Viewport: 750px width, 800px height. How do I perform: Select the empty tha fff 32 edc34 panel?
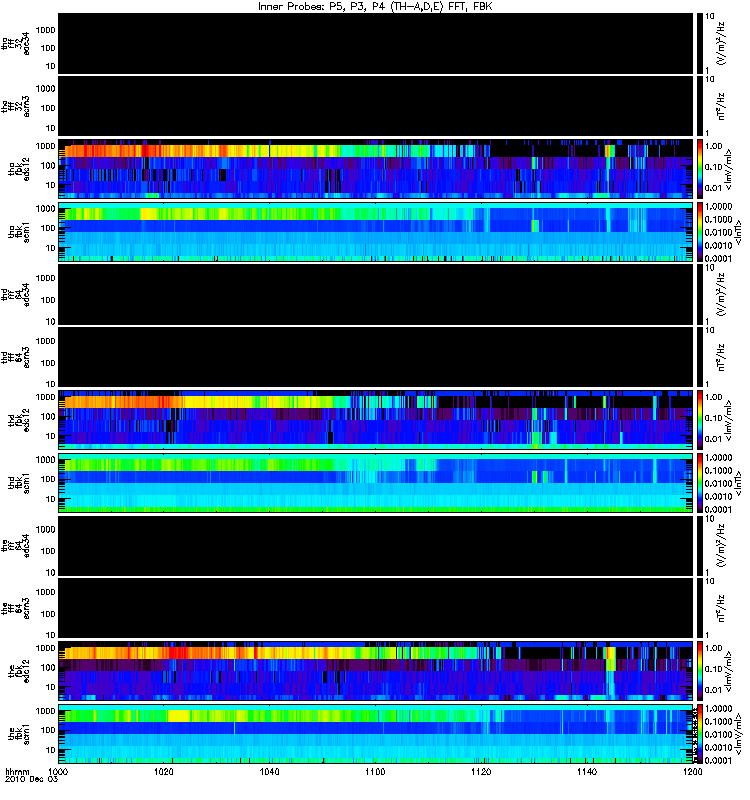pyautogui.click(x=375, y=43)
